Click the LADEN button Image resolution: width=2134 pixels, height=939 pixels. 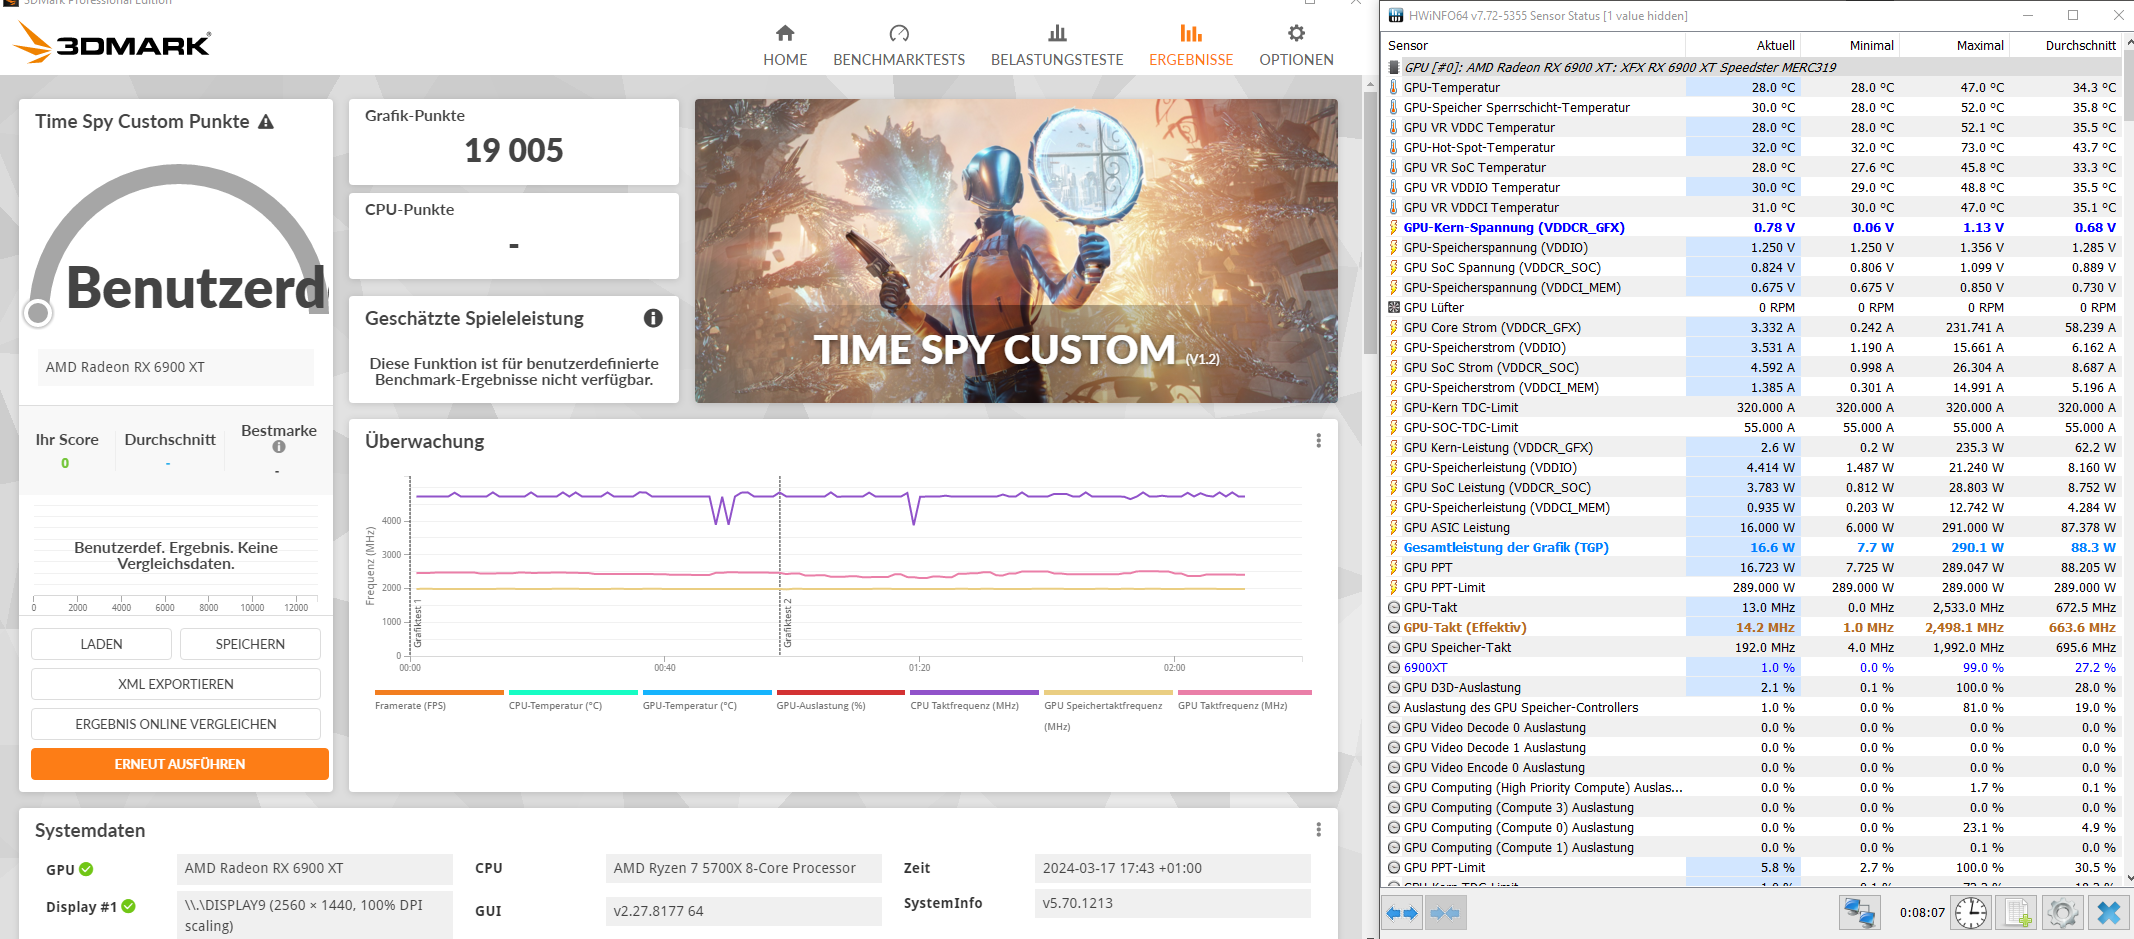click(102, 644)
